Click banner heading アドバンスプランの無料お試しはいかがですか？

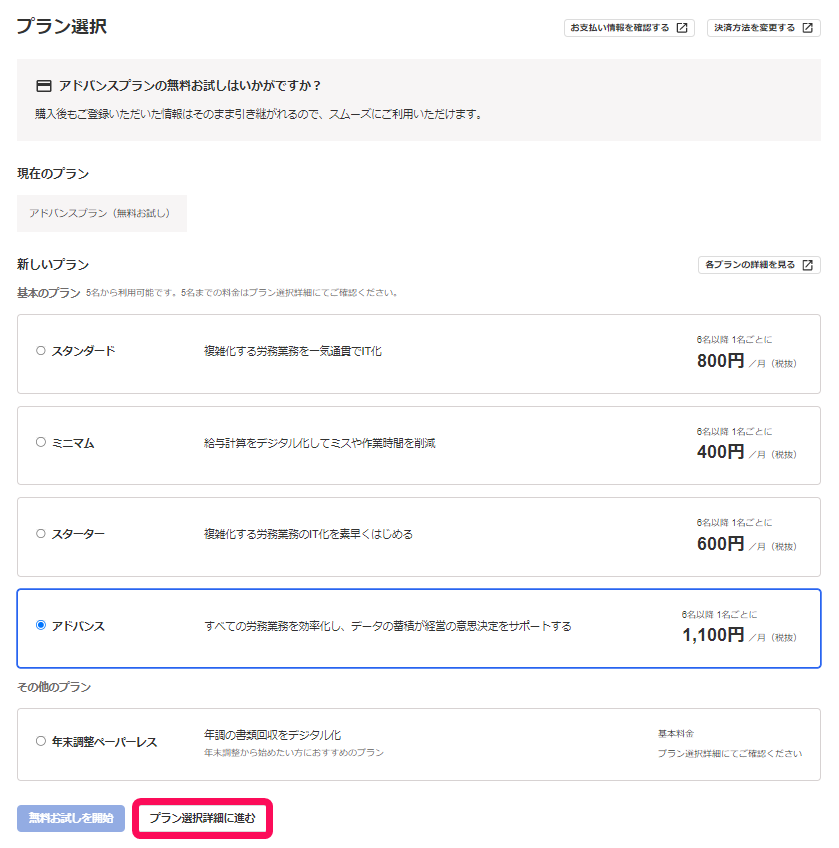pos(190,85)
